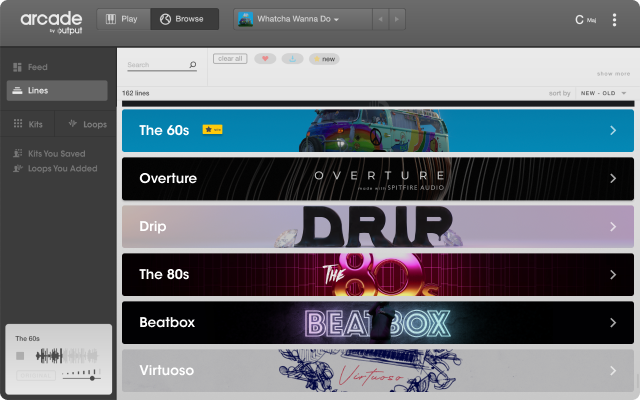Expand the Beatbox line chevron
640x400 pixels.
point(613,322)
